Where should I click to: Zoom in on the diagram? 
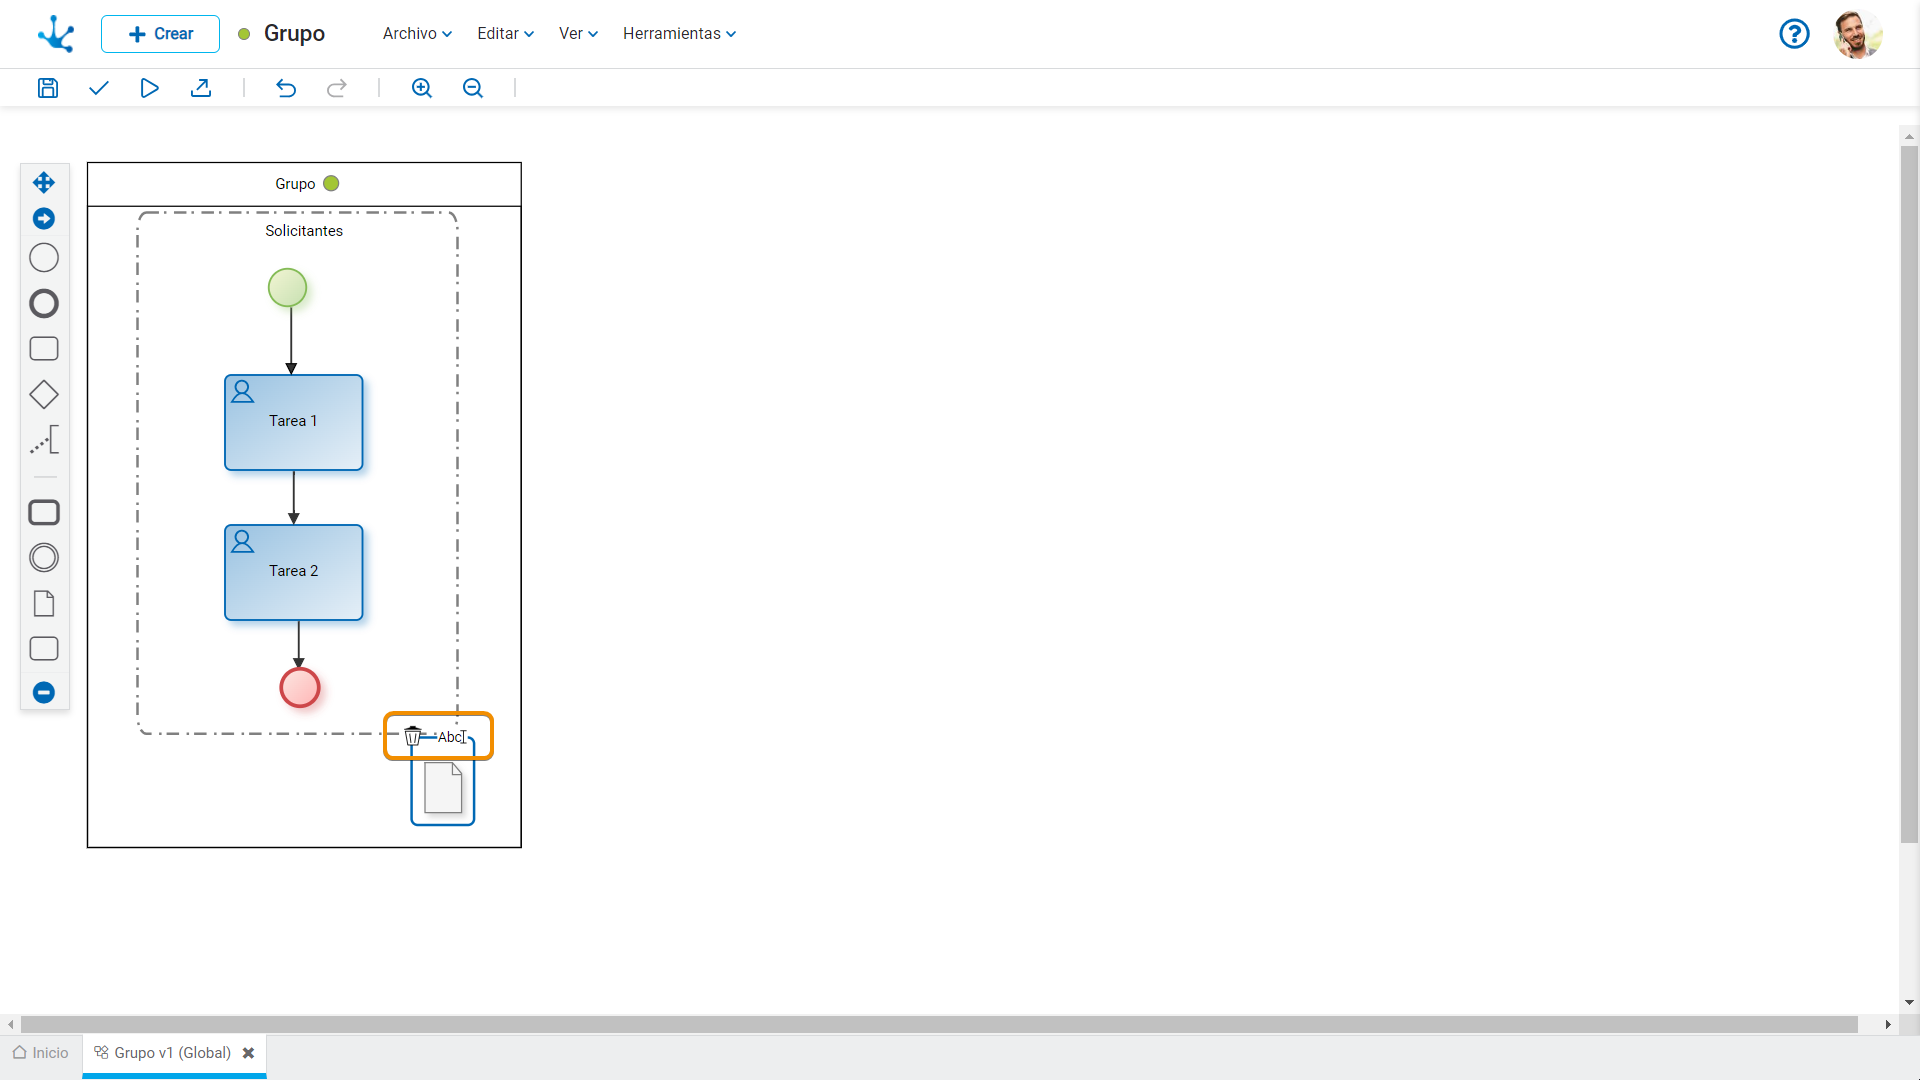click(x=422, y=88)
